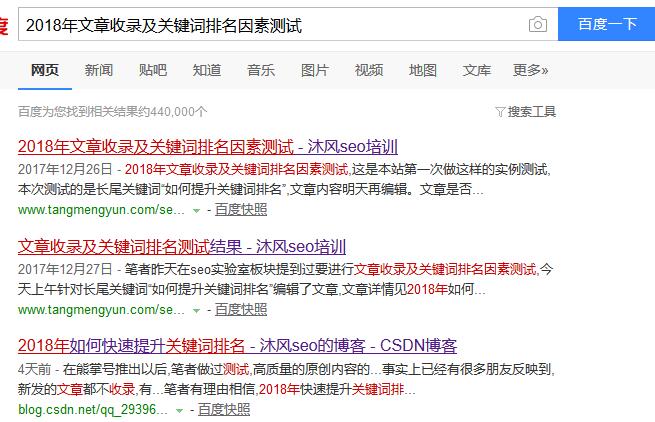Screen dimensions: 655x422
Task: Open camera image search icon
Action: click(x=538, y=24)
